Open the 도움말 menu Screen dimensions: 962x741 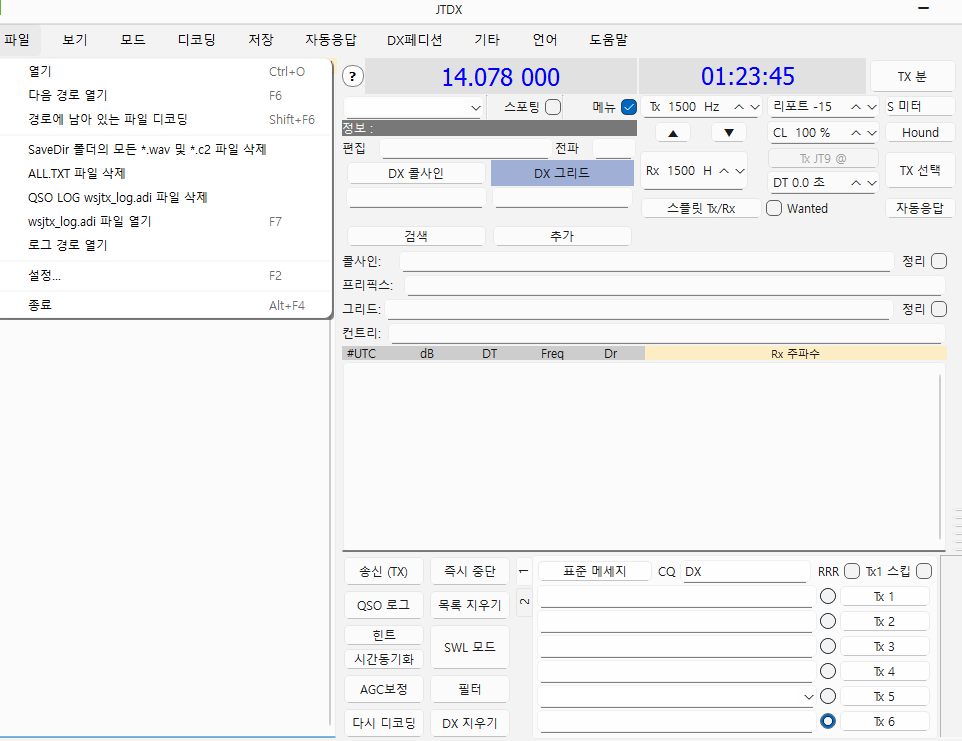click(609, 40)
